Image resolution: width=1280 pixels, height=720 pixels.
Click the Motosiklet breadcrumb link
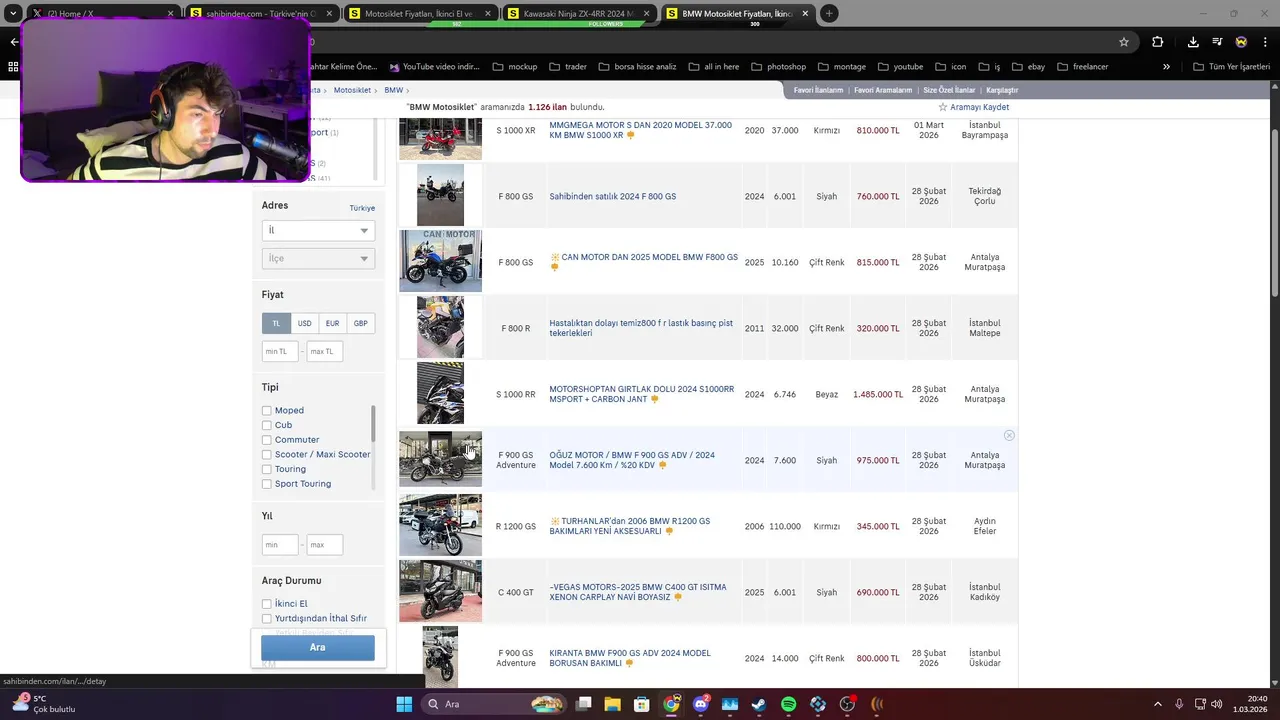point(352,90)
